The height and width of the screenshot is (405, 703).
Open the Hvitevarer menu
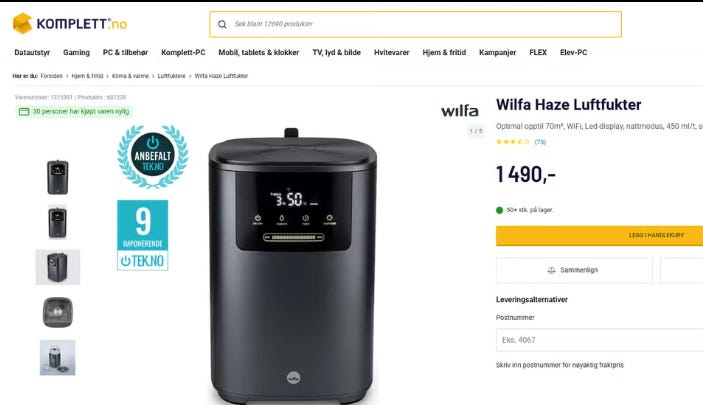point(391,52)
